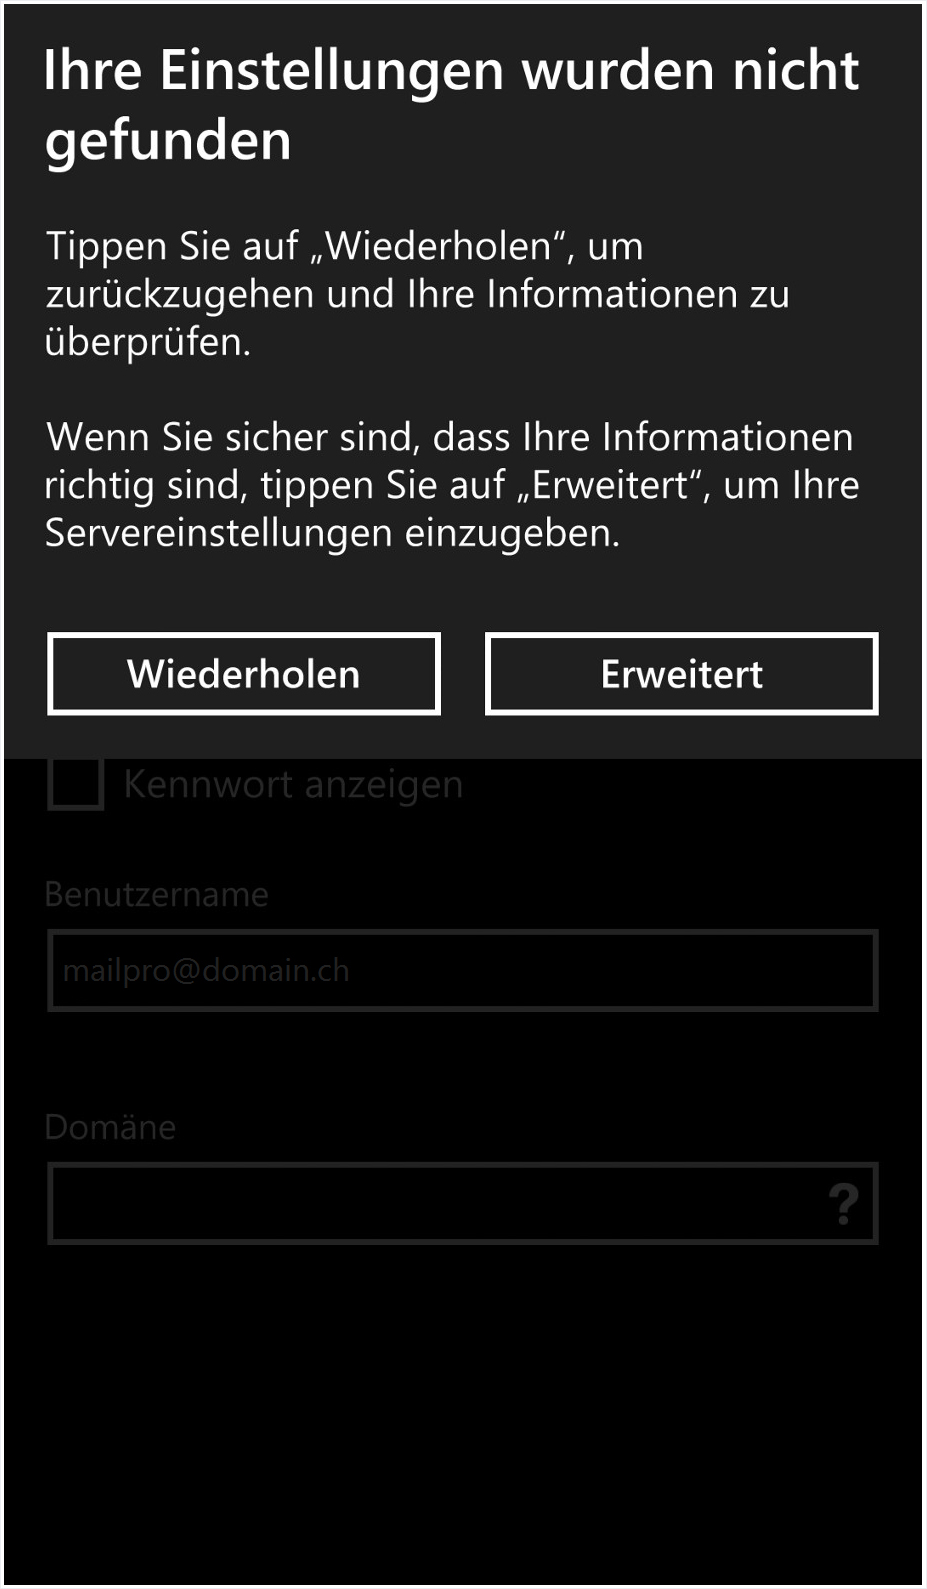The height and width of the screenshot is (1589, 927).
Task: Tap the Wiederholen button
Action: pos(244,674)
